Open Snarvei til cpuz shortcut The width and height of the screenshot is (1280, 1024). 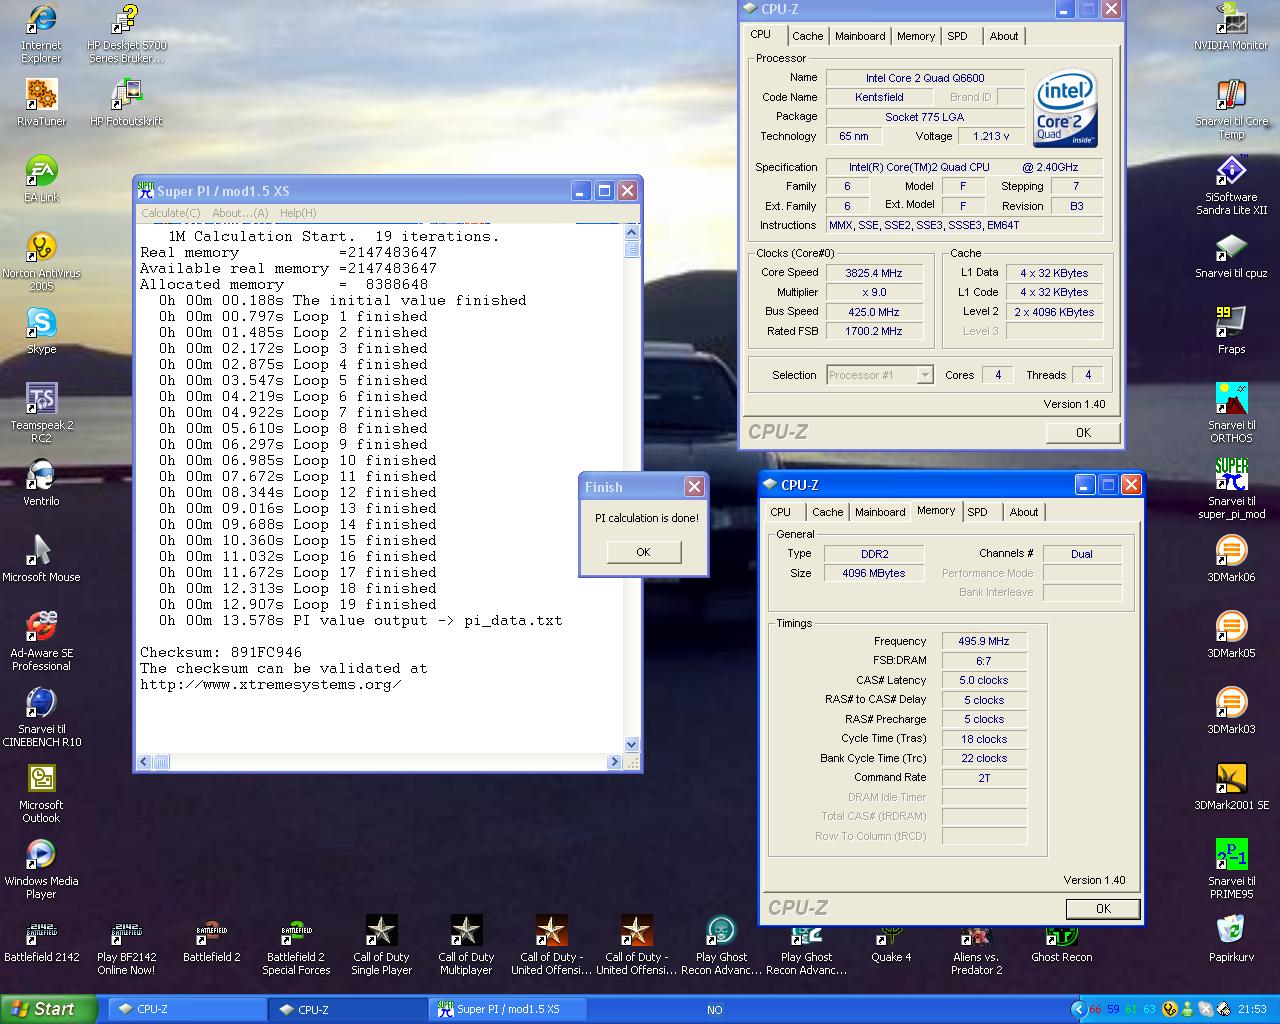click(1231, 254)
